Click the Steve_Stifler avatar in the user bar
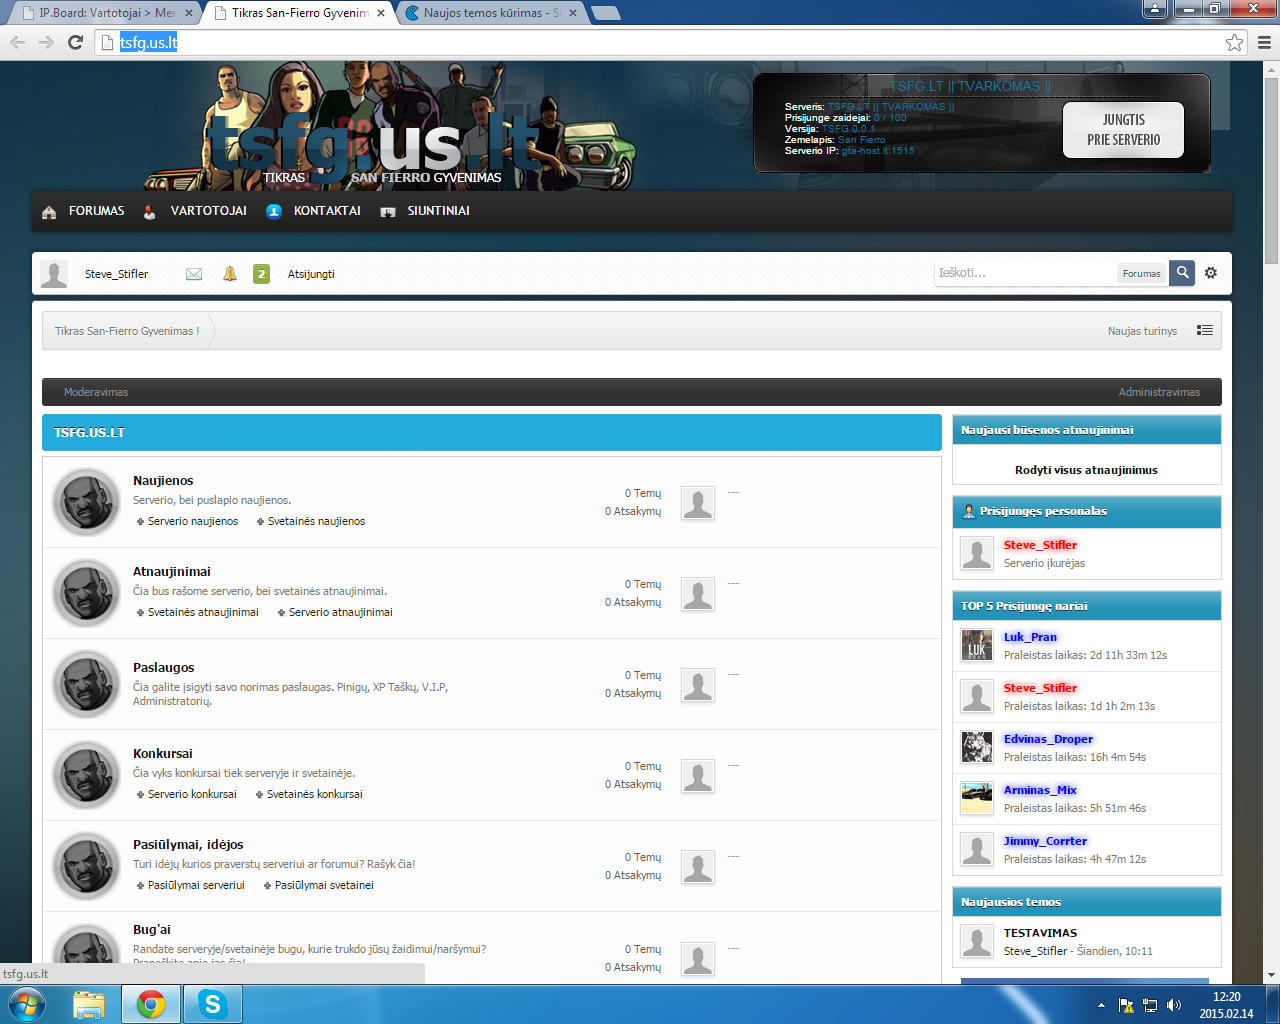The height and width of the screenshot is (1024, 1280). coord(54,274)
